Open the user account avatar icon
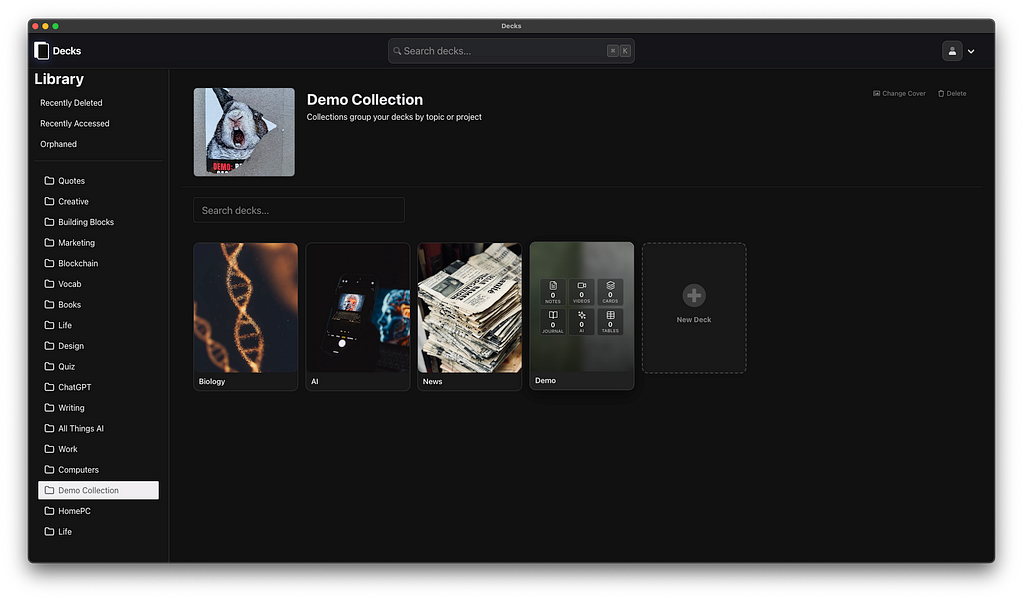1023x600 pixels. [x=952, y=51]
